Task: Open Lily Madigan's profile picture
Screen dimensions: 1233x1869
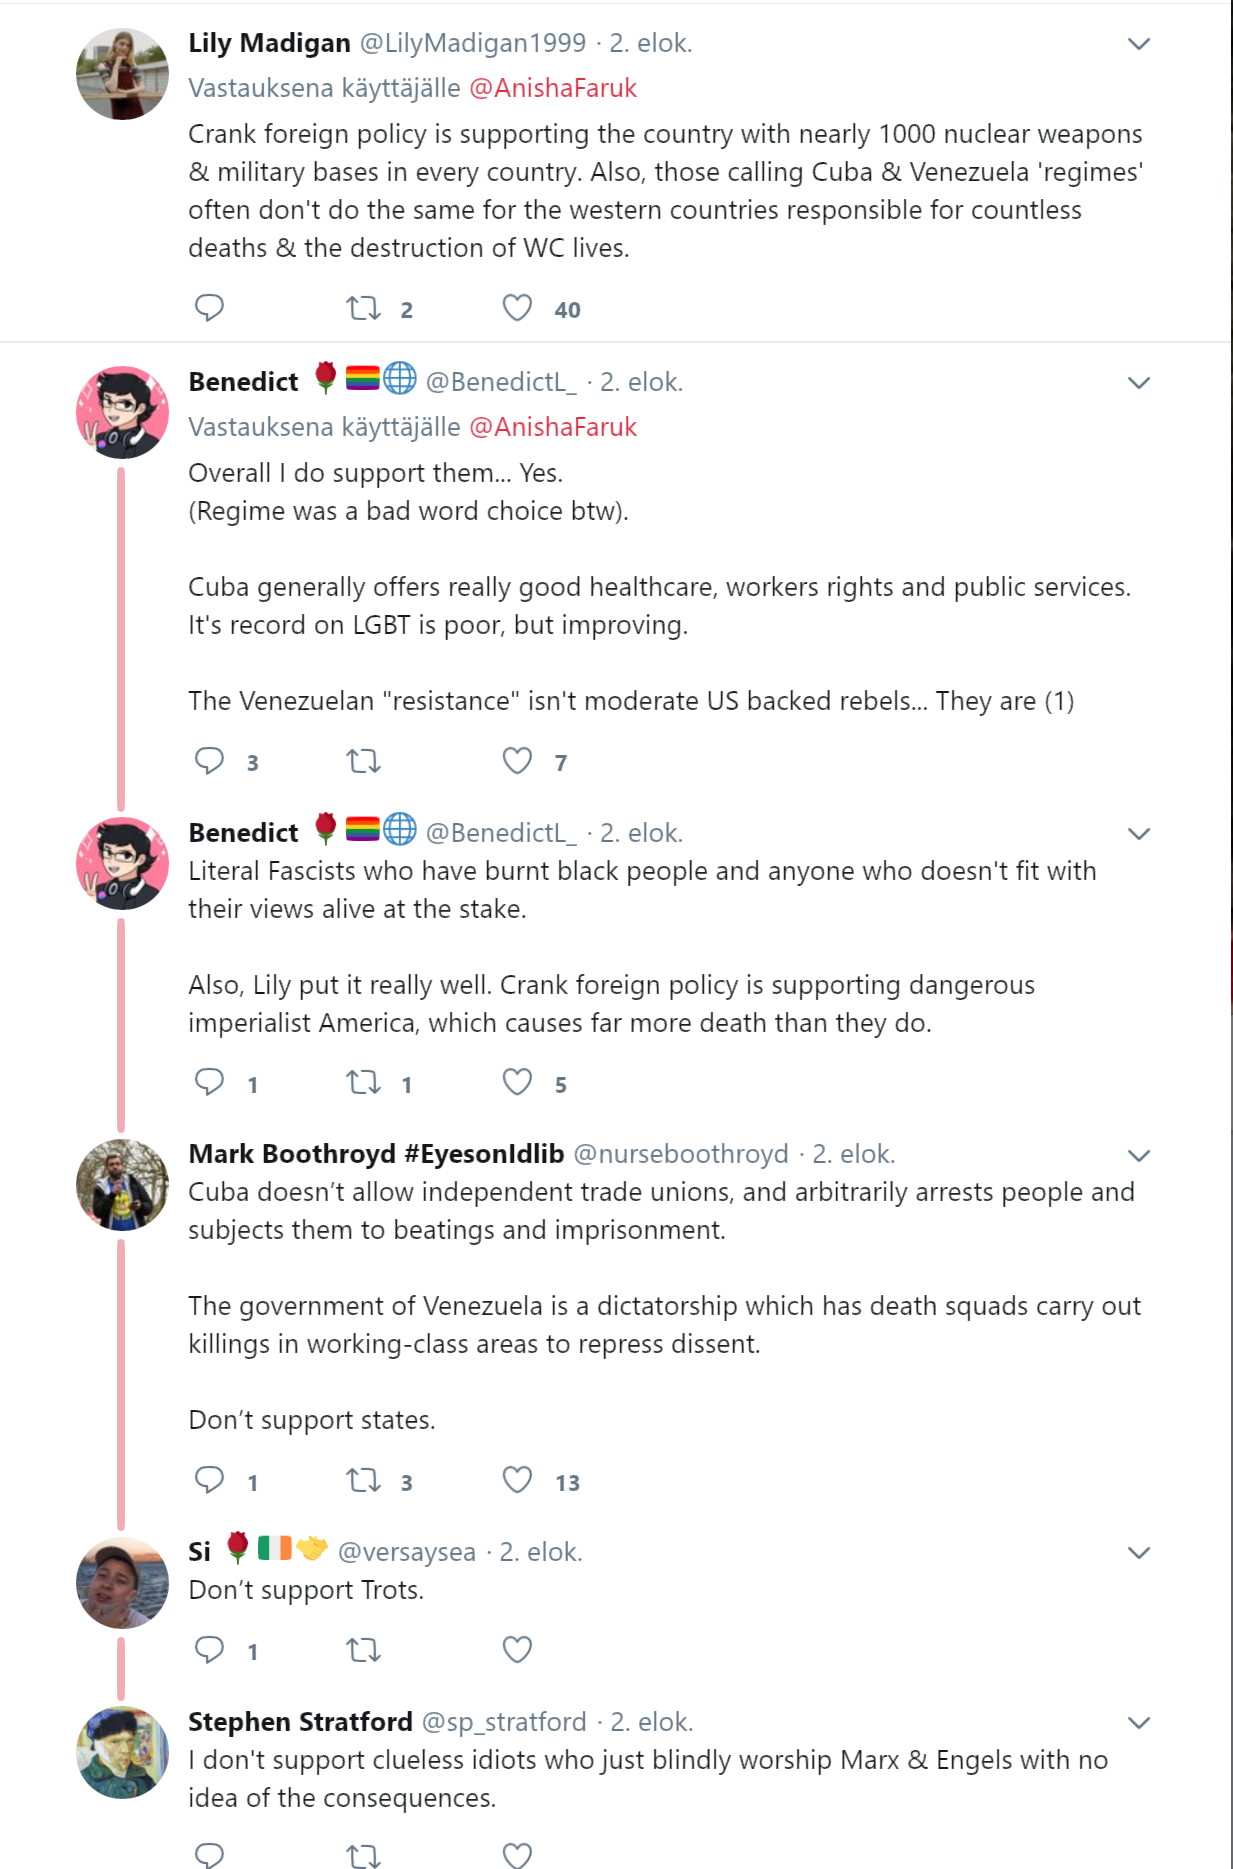Action: point(122,74)
